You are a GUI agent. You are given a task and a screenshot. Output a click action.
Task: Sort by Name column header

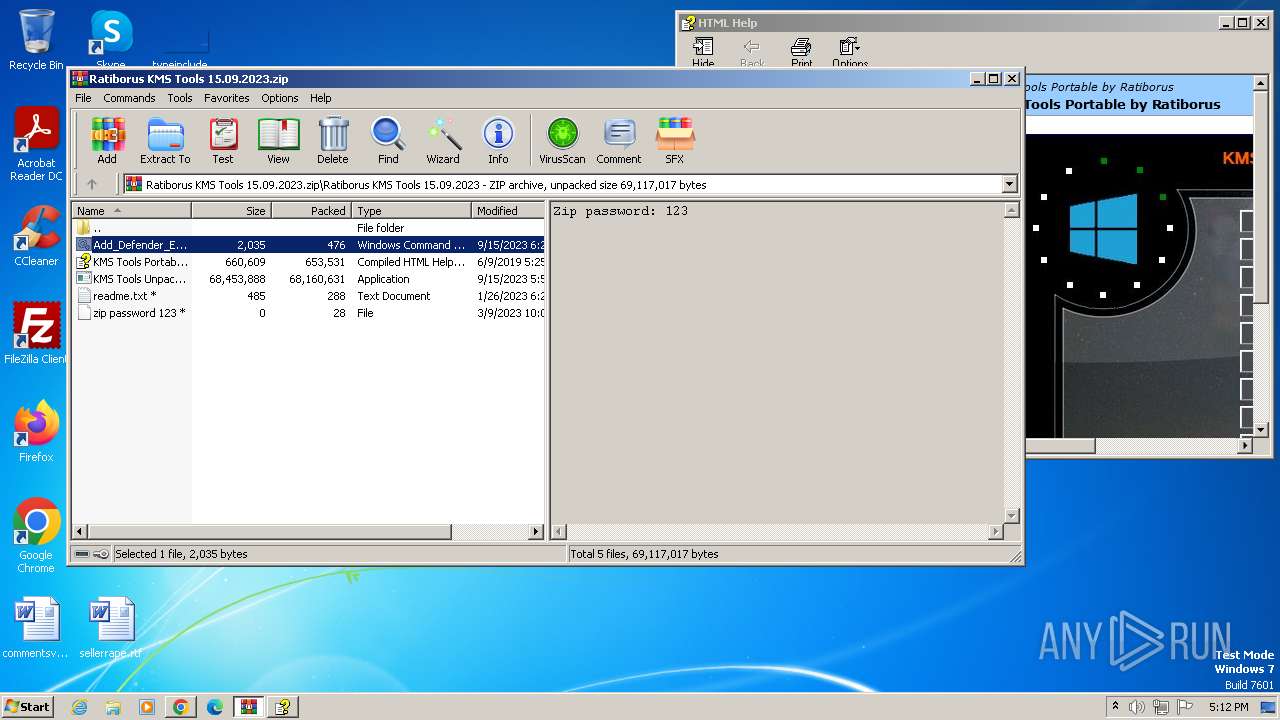(131, 211)
